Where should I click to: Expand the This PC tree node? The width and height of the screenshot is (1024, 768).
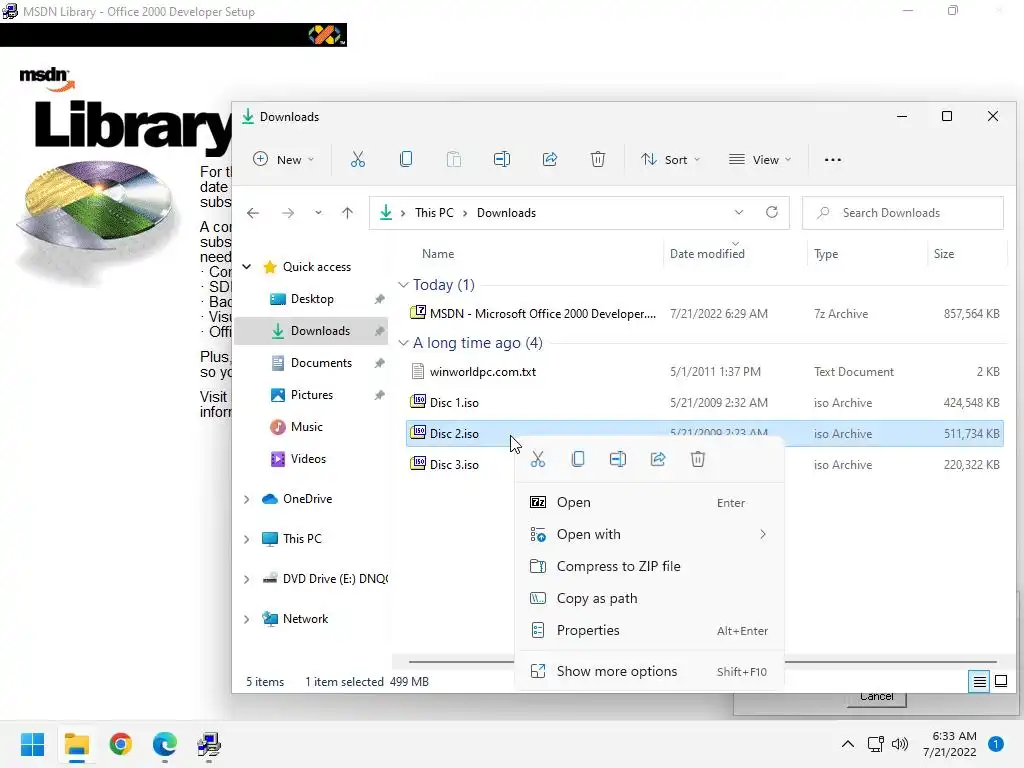click(x=247, y=539)
